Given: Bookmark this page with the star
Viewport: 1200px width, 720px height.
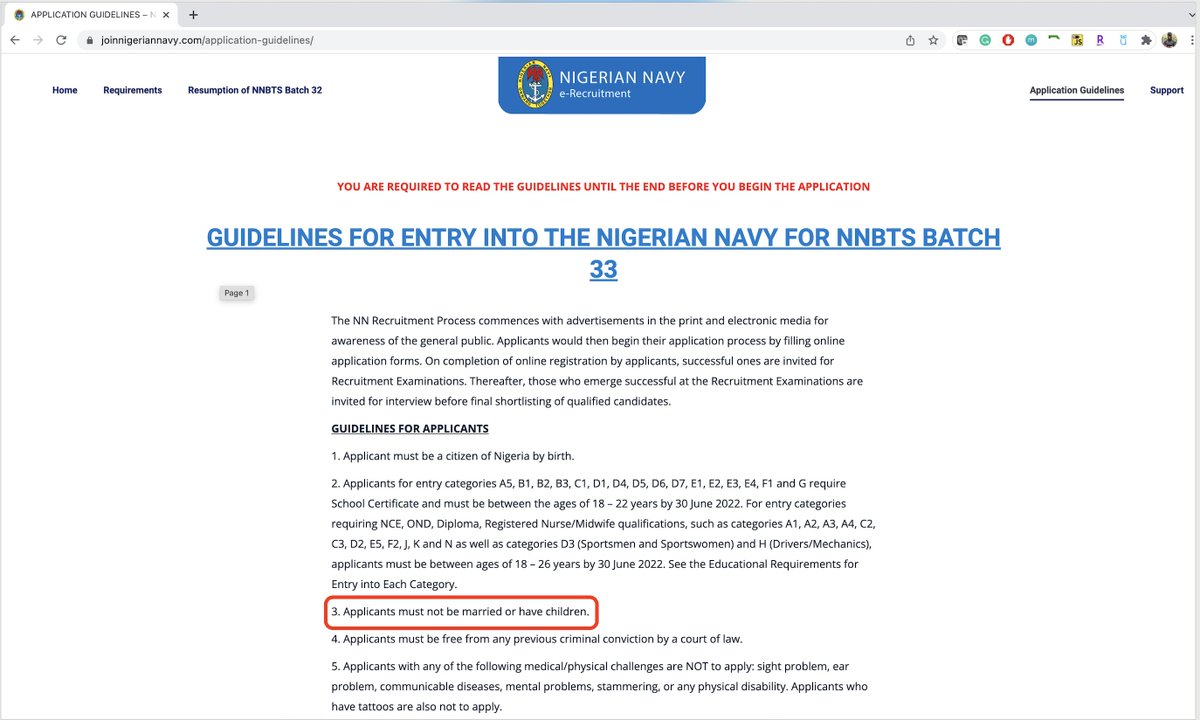Looking at the screenshot, I should pyautogui.click(x=933, y=40).
